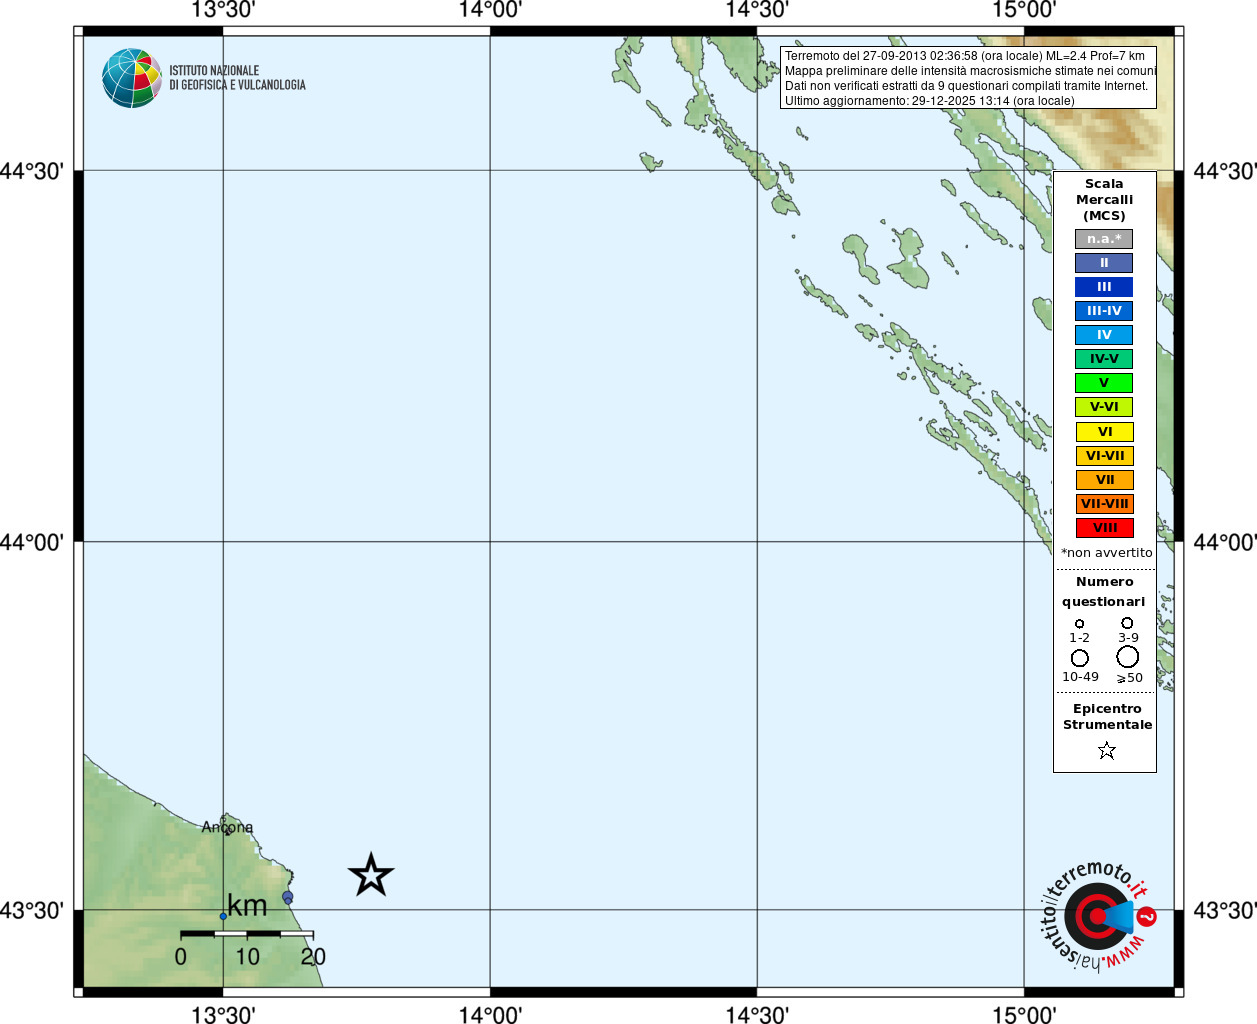
Task: Click the 10 mark on scale bar
Action: point(247,957)
